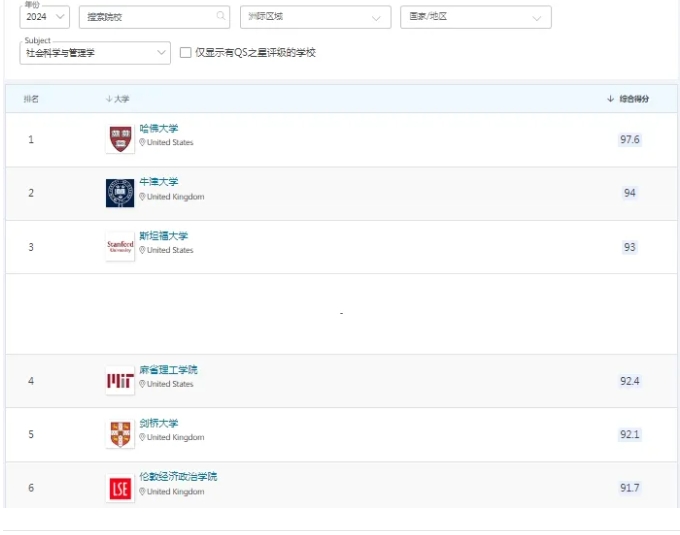Sort by 综合得分 column header
The image size is (680, 535).
(628, 99)
